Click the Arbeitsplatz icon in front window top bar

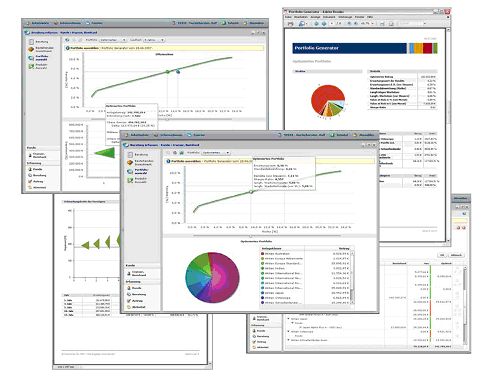tap(127, 135)
